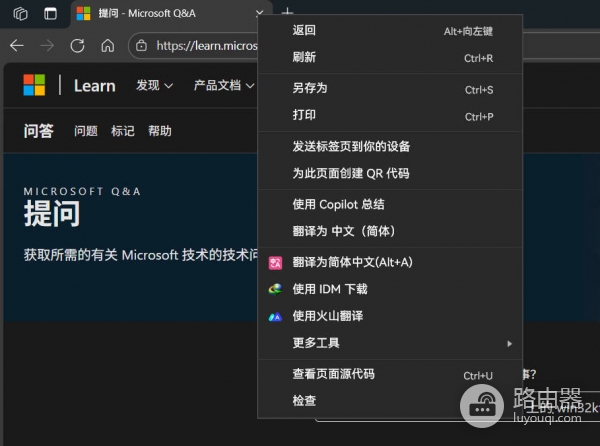Expand the 产品文档 dropdown
This screenshot has width=600, height=446.
pyautogui.click(x=223, y=85)
